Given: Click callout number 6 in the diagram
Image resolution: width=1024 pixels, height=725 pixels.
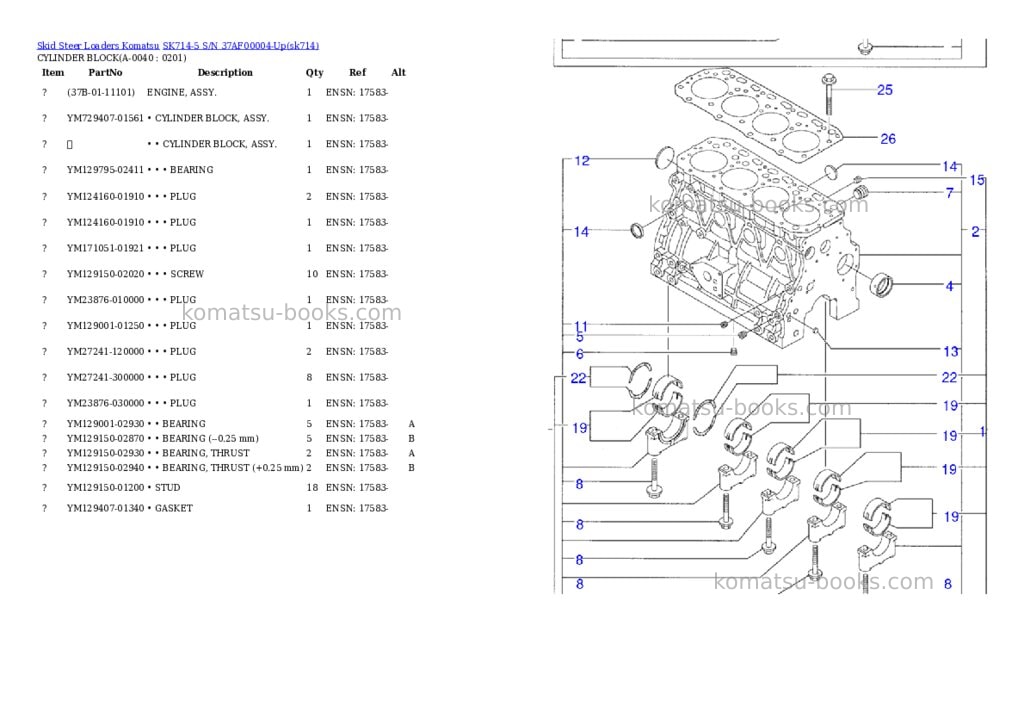Looking at the screenshot, I should (579, 354).
